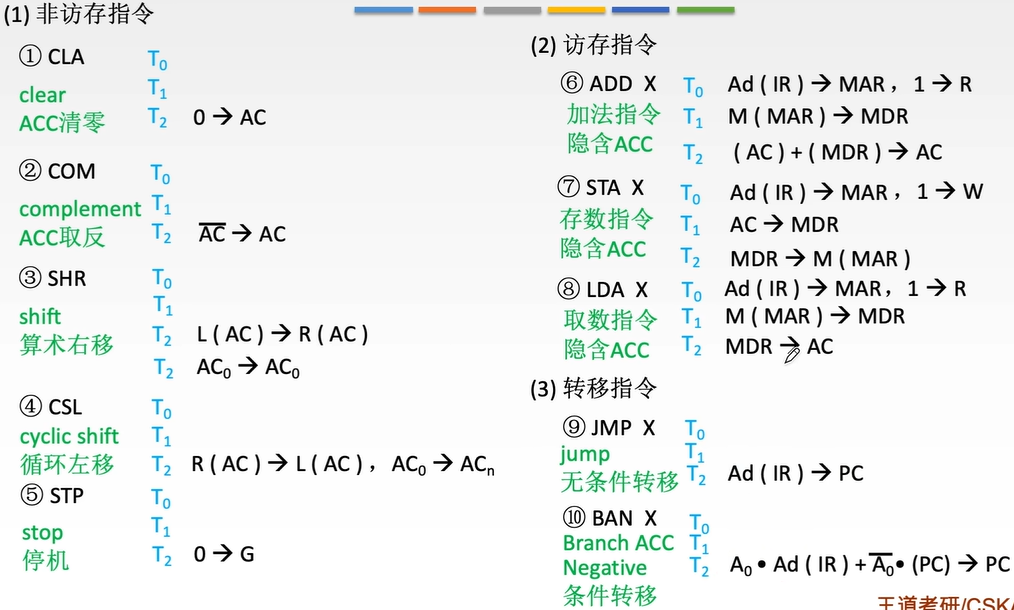Click the ⑥ ADD X instruction label
This screenshot has height=610, width=1014.
pyautogui.click(x=608, y=84)
